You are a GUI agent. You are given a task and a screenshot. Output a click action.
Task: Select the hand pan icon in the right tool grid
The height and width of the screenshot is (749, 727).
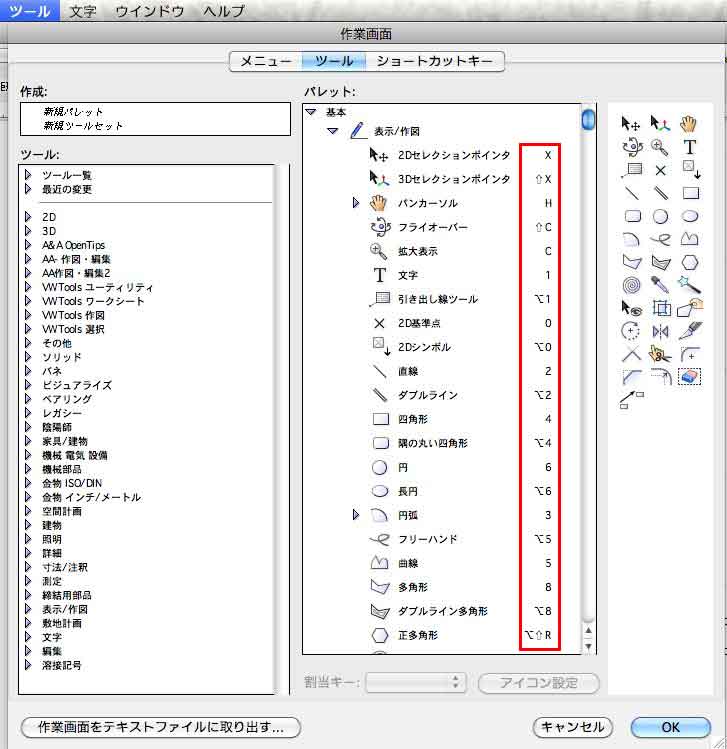click(x=689, y=123)
